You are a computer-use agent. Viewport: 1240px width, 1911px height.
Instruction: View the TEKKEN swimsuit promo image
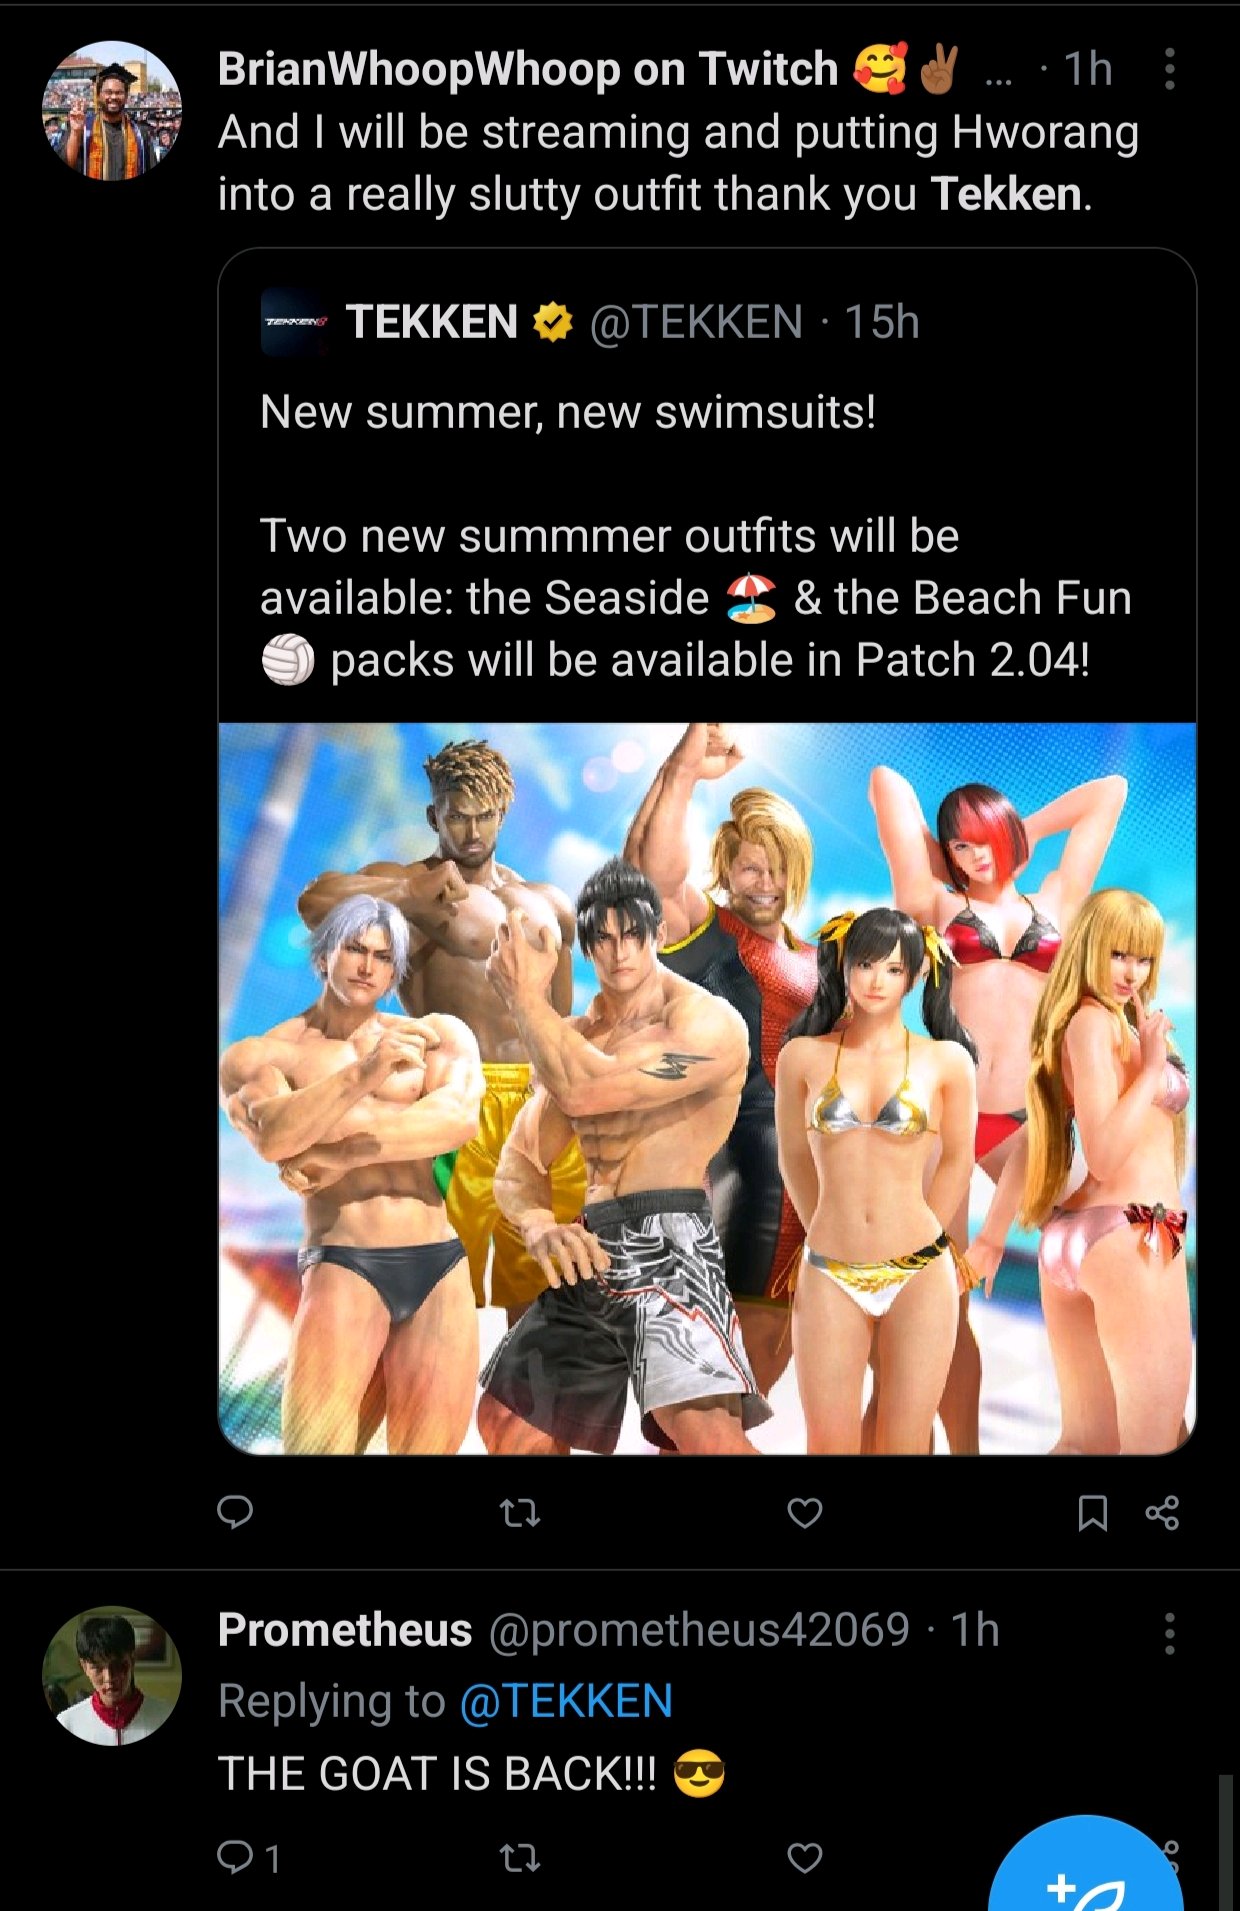pos(707,1088)
